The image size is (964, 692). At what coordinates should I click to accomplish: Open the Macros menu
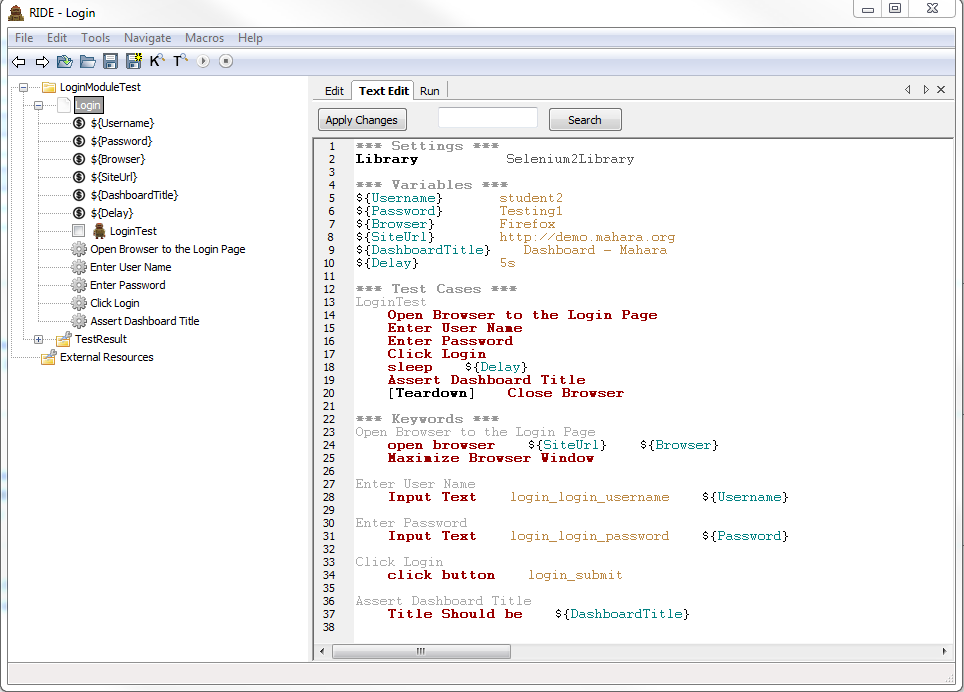pos(204,37)
